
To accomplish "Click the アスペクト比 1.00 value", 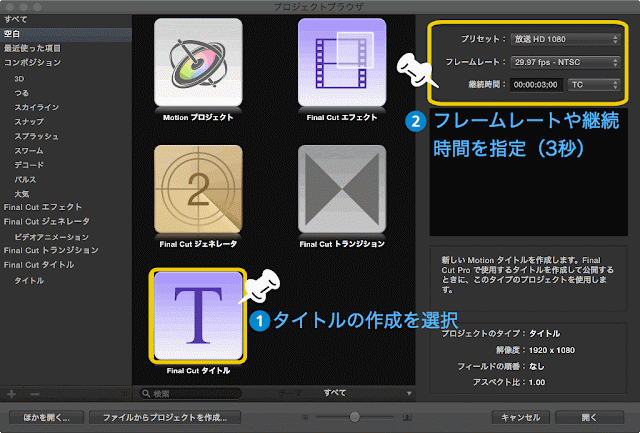I will tap(537, 382).
